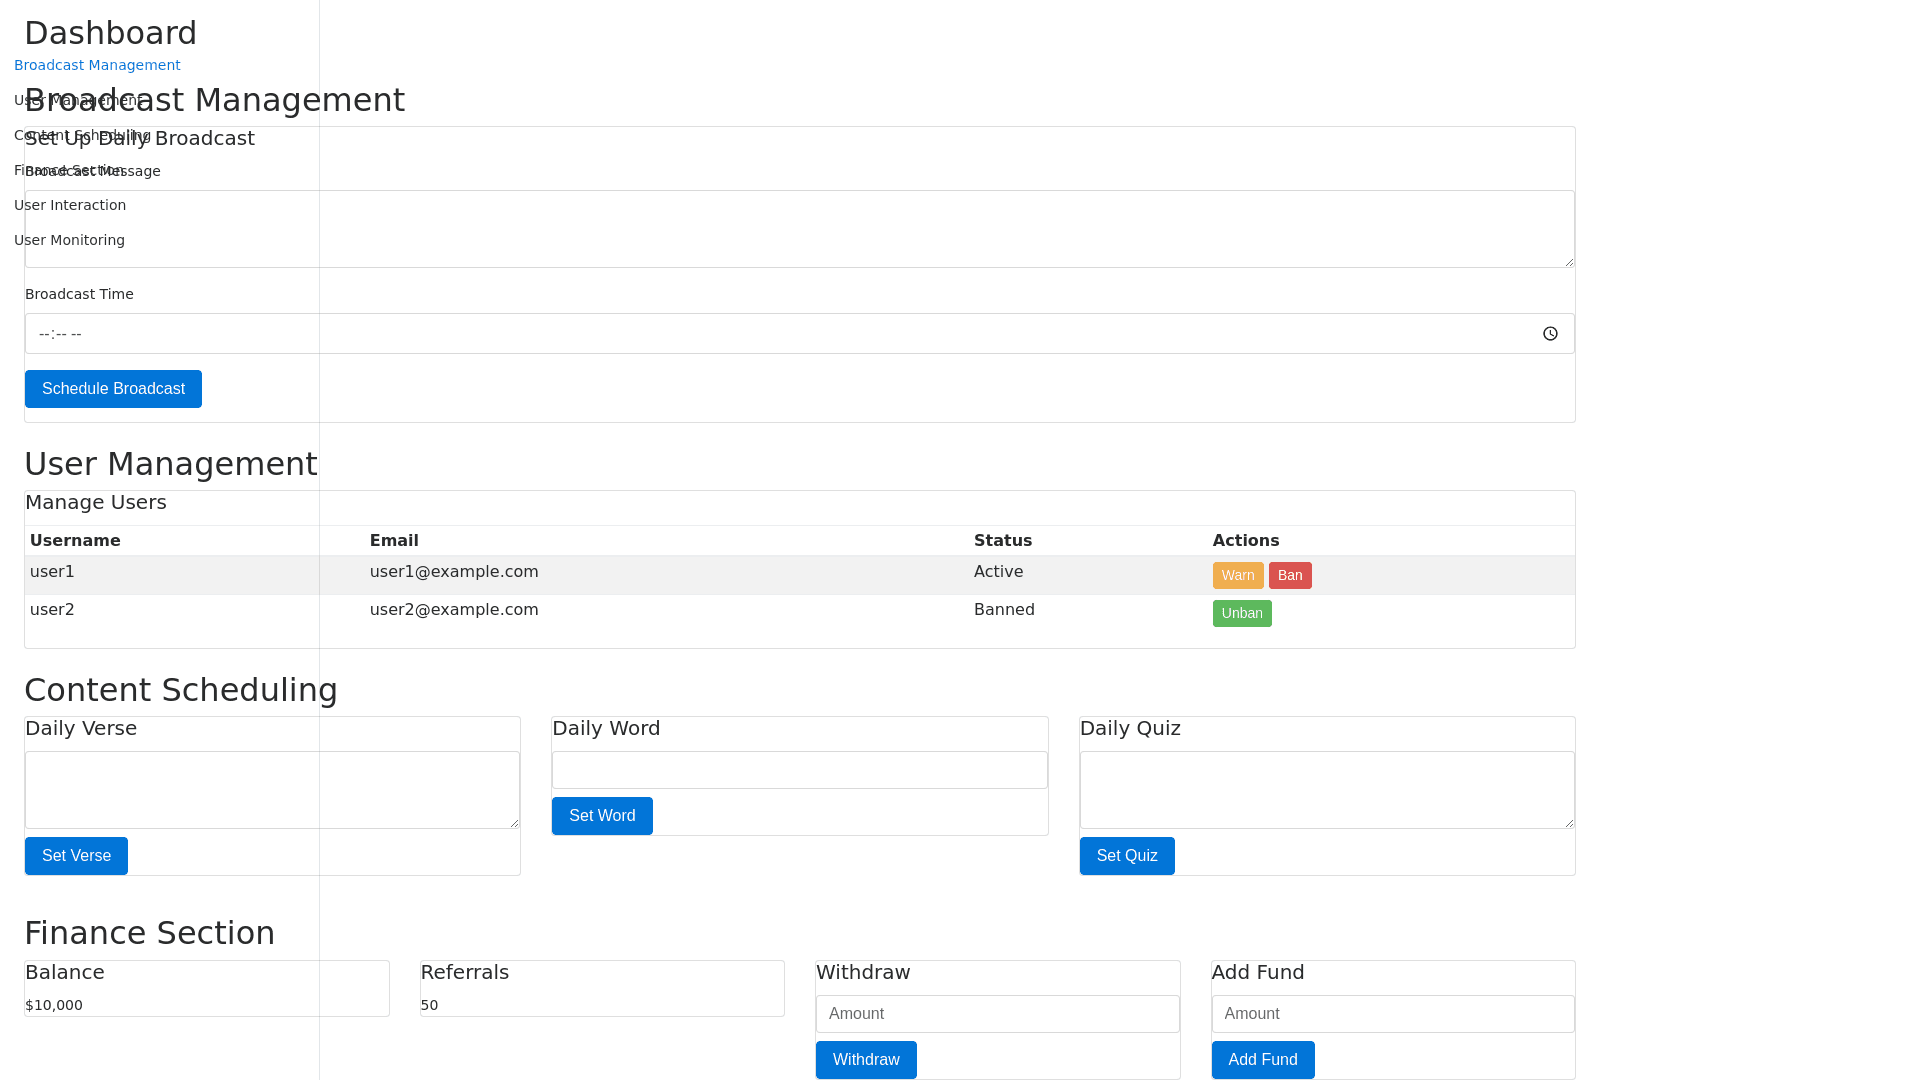Click the Daily Word text field
Screen dimensions: 1920x1080
pos(799,770)
